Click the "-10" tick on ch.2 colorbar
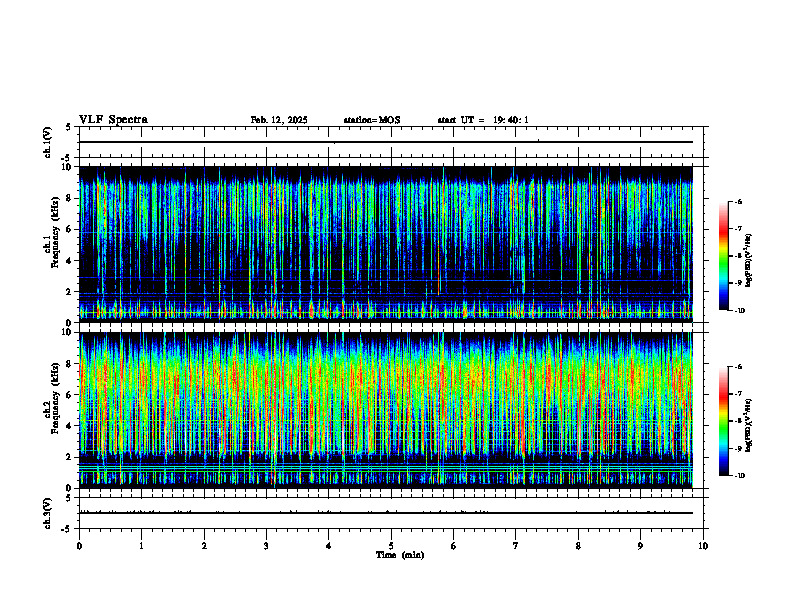The width and height of the screenshot is (792, 612). coord(740,475)
